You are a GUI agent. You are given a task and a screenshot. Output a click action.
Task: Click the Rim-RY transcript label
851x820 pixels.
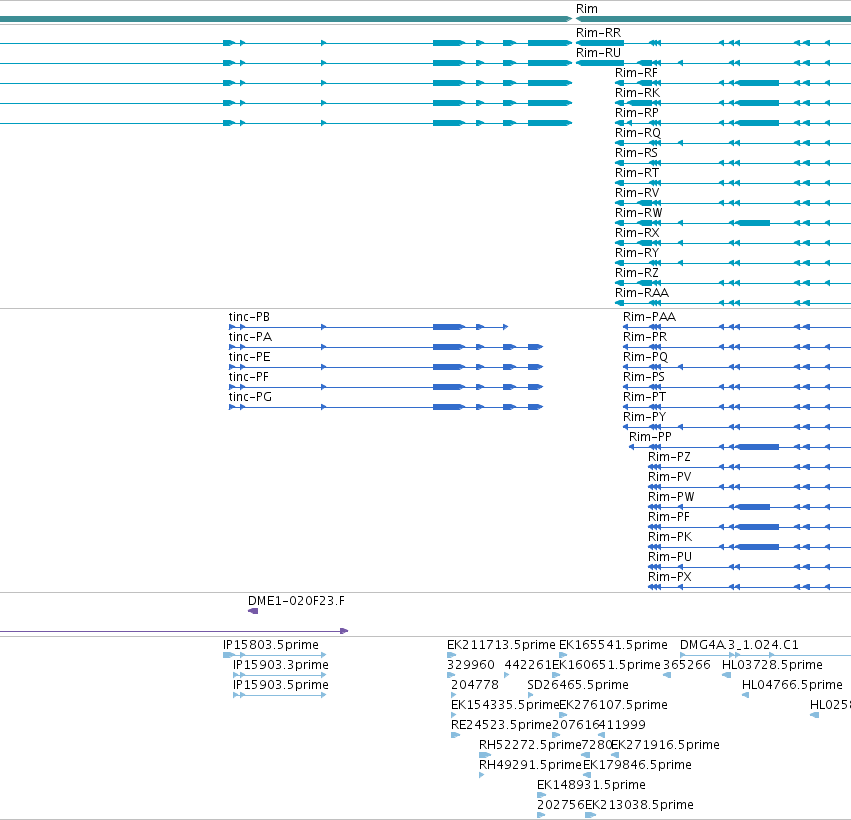[x=637, y=253]
